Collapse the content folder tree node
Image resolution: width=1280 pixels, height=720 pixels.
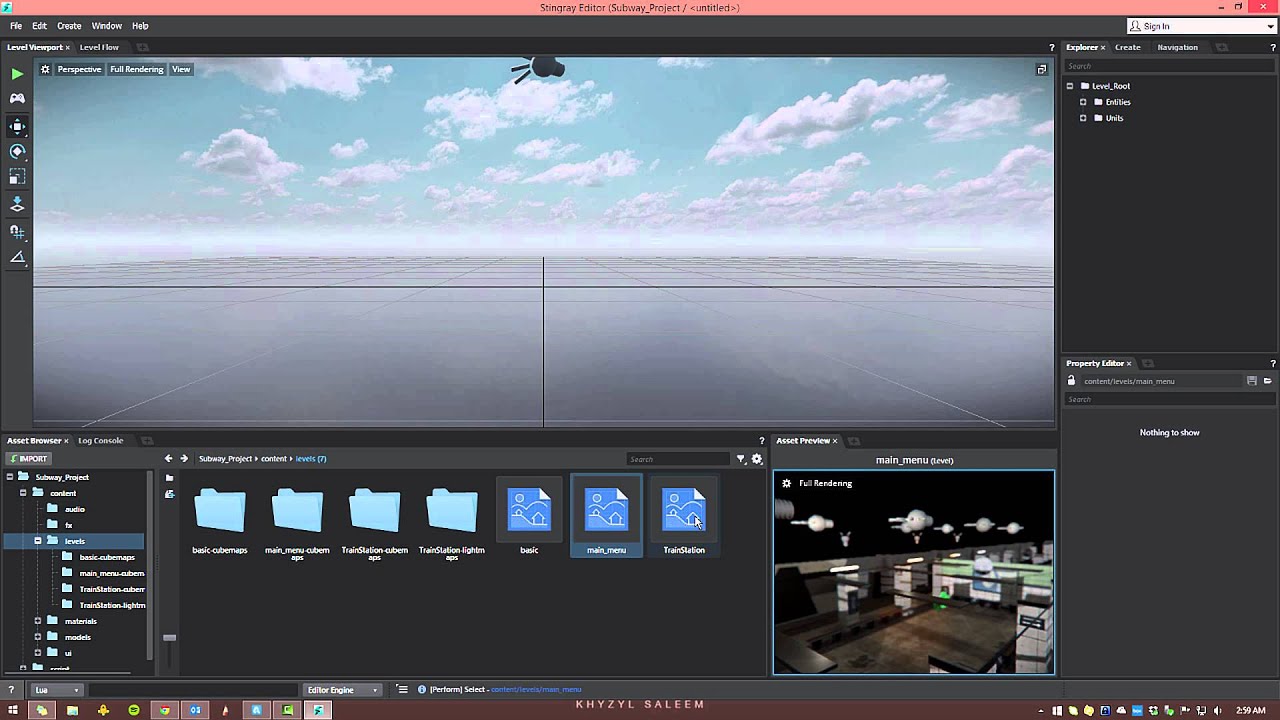(x=24, y=493)
